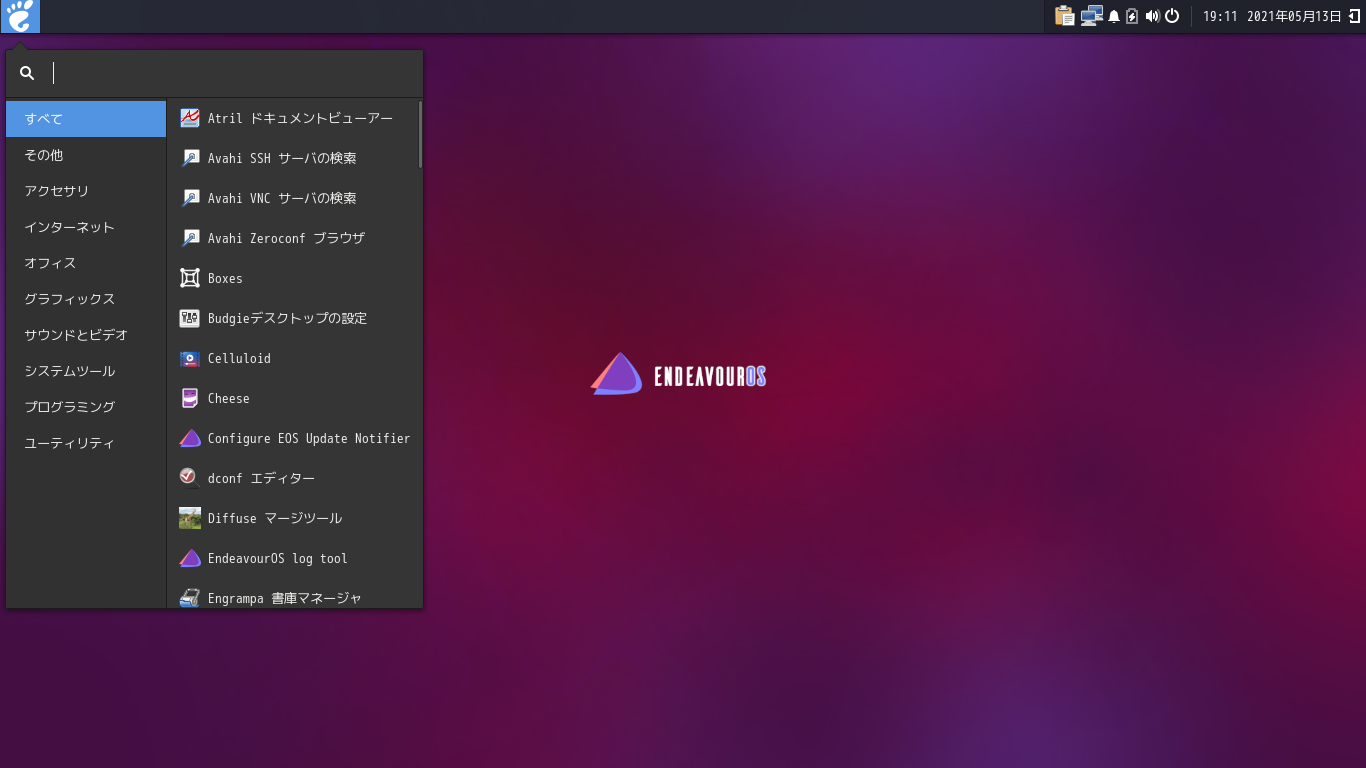The height and width of the screenshot is (768, 1366).
Task: Open the Raven sidebar panel icon
Action: [1354, 16]
